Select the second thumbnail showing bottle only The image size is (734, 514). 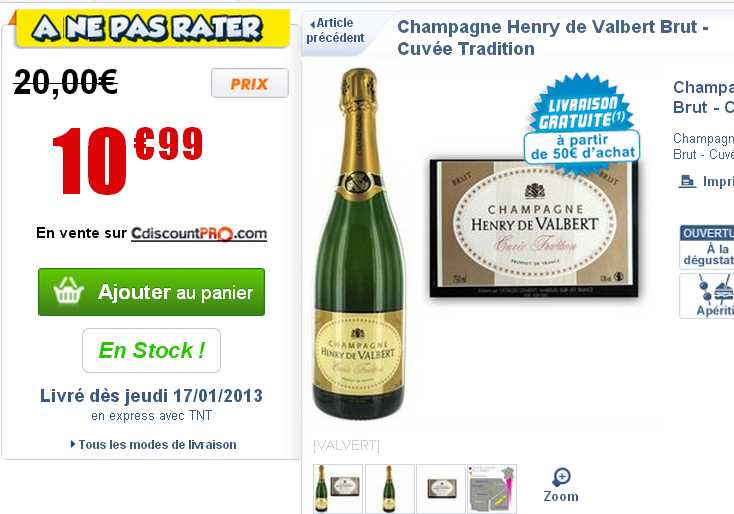coord(389,488)
